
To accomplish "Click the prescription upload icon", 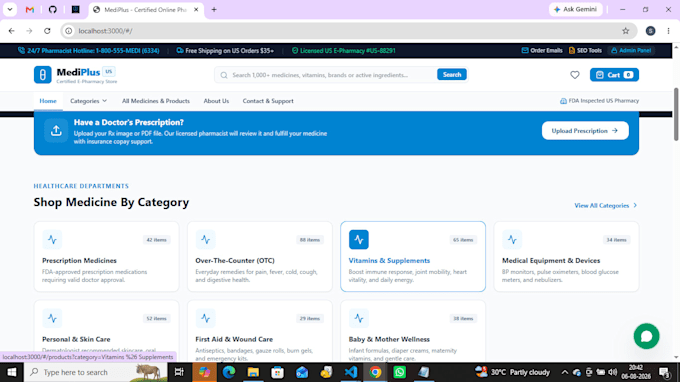I will click(x=56, y=131).
